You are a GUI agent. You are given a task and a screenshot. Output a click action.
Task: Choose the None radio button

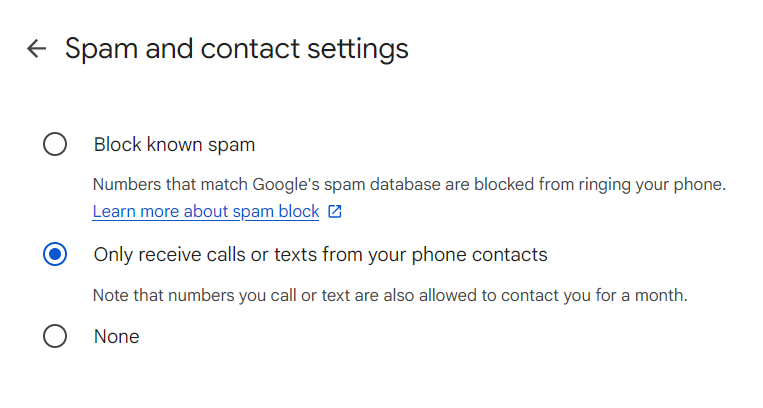point(55,336)
